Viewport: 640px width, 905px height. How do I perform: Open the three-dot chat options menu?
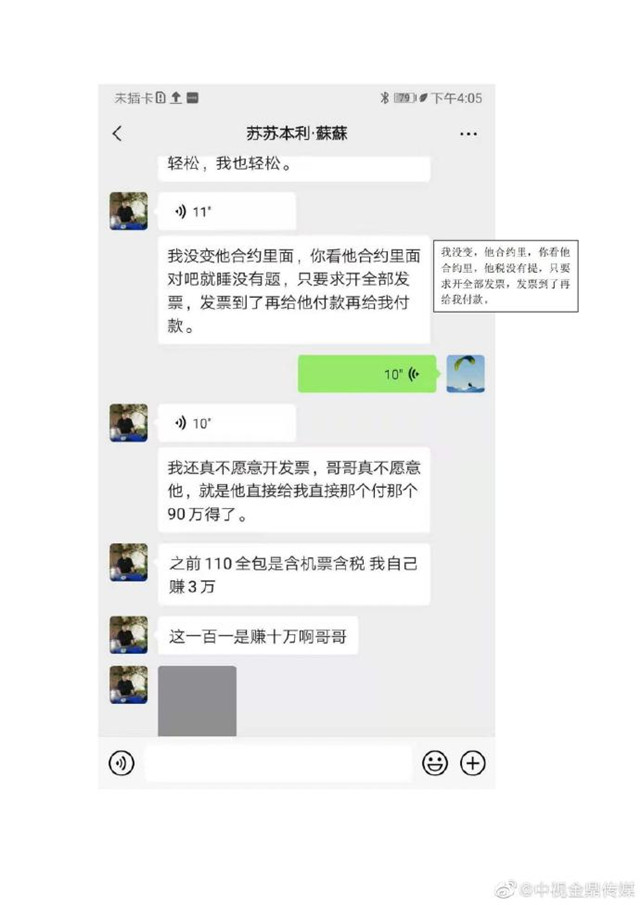coord(468,134)
